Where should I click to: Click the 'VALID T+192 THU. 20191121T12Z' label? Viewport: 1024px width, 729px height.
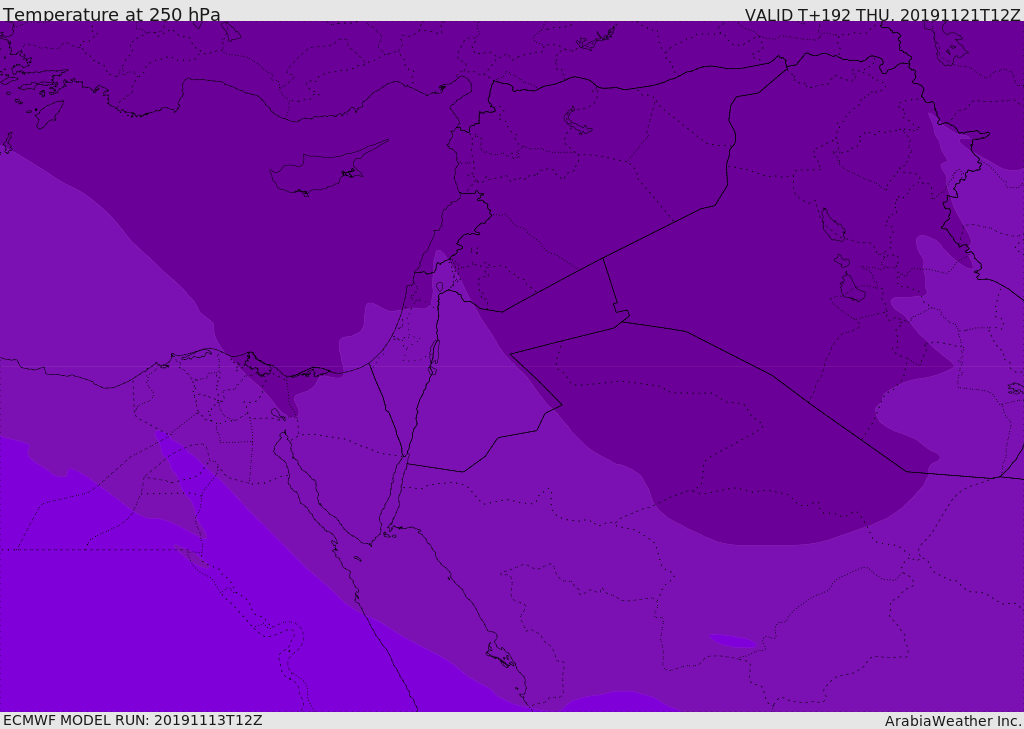pyautogui.click(x=882, y=14)
